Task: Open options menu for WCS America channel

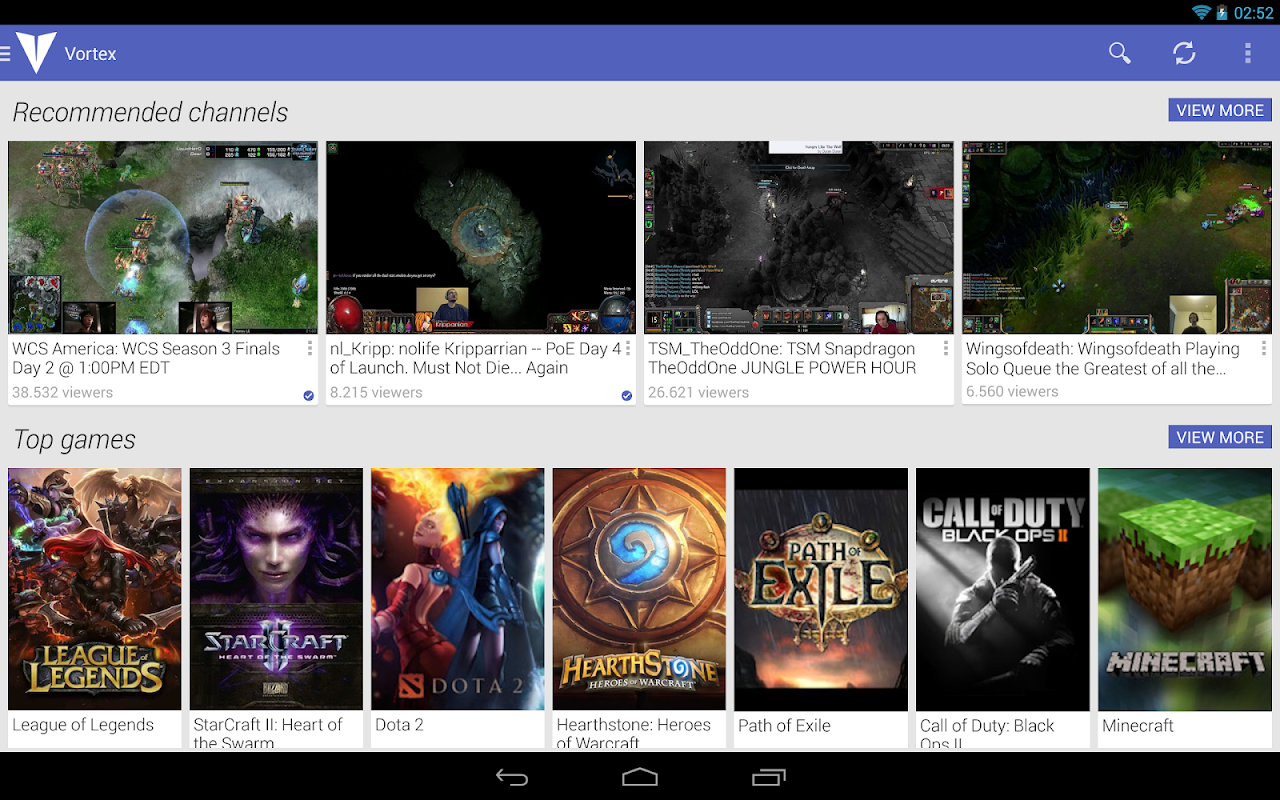Action: click(x=309, y=349)
